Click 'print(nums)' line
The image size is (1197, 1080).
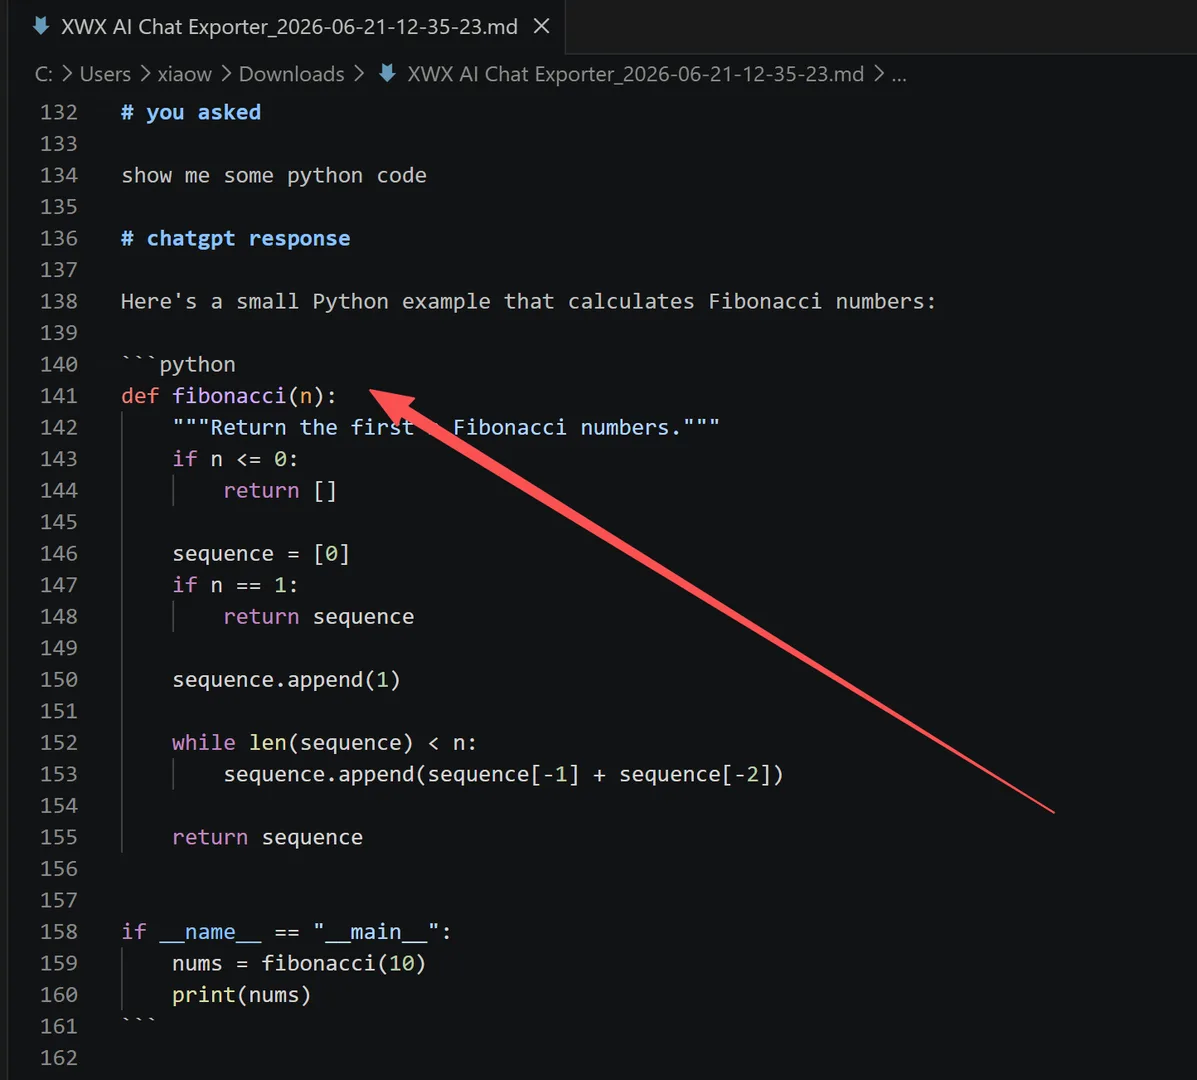click(241, 995)
